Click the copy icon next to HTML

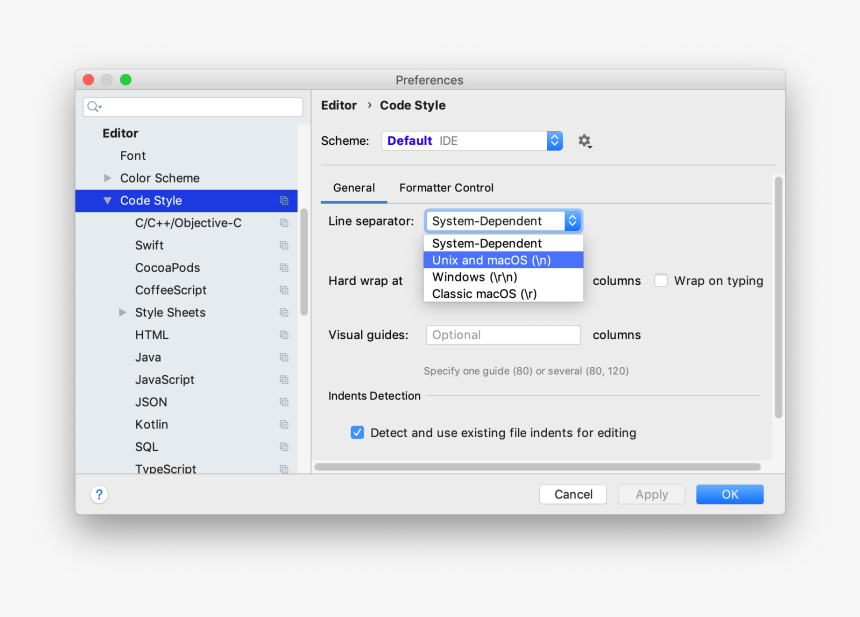(x=284, y=335)
